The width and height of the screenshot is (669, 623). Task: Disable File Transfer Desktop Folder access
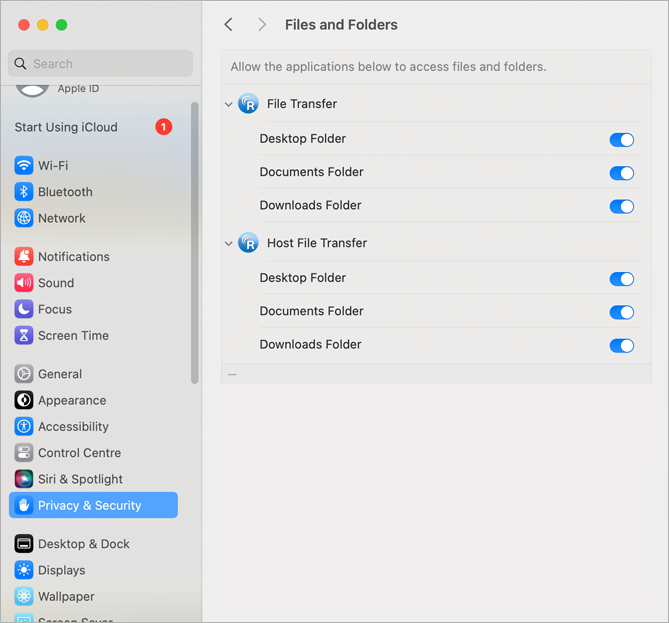click(x=621, y=140)
